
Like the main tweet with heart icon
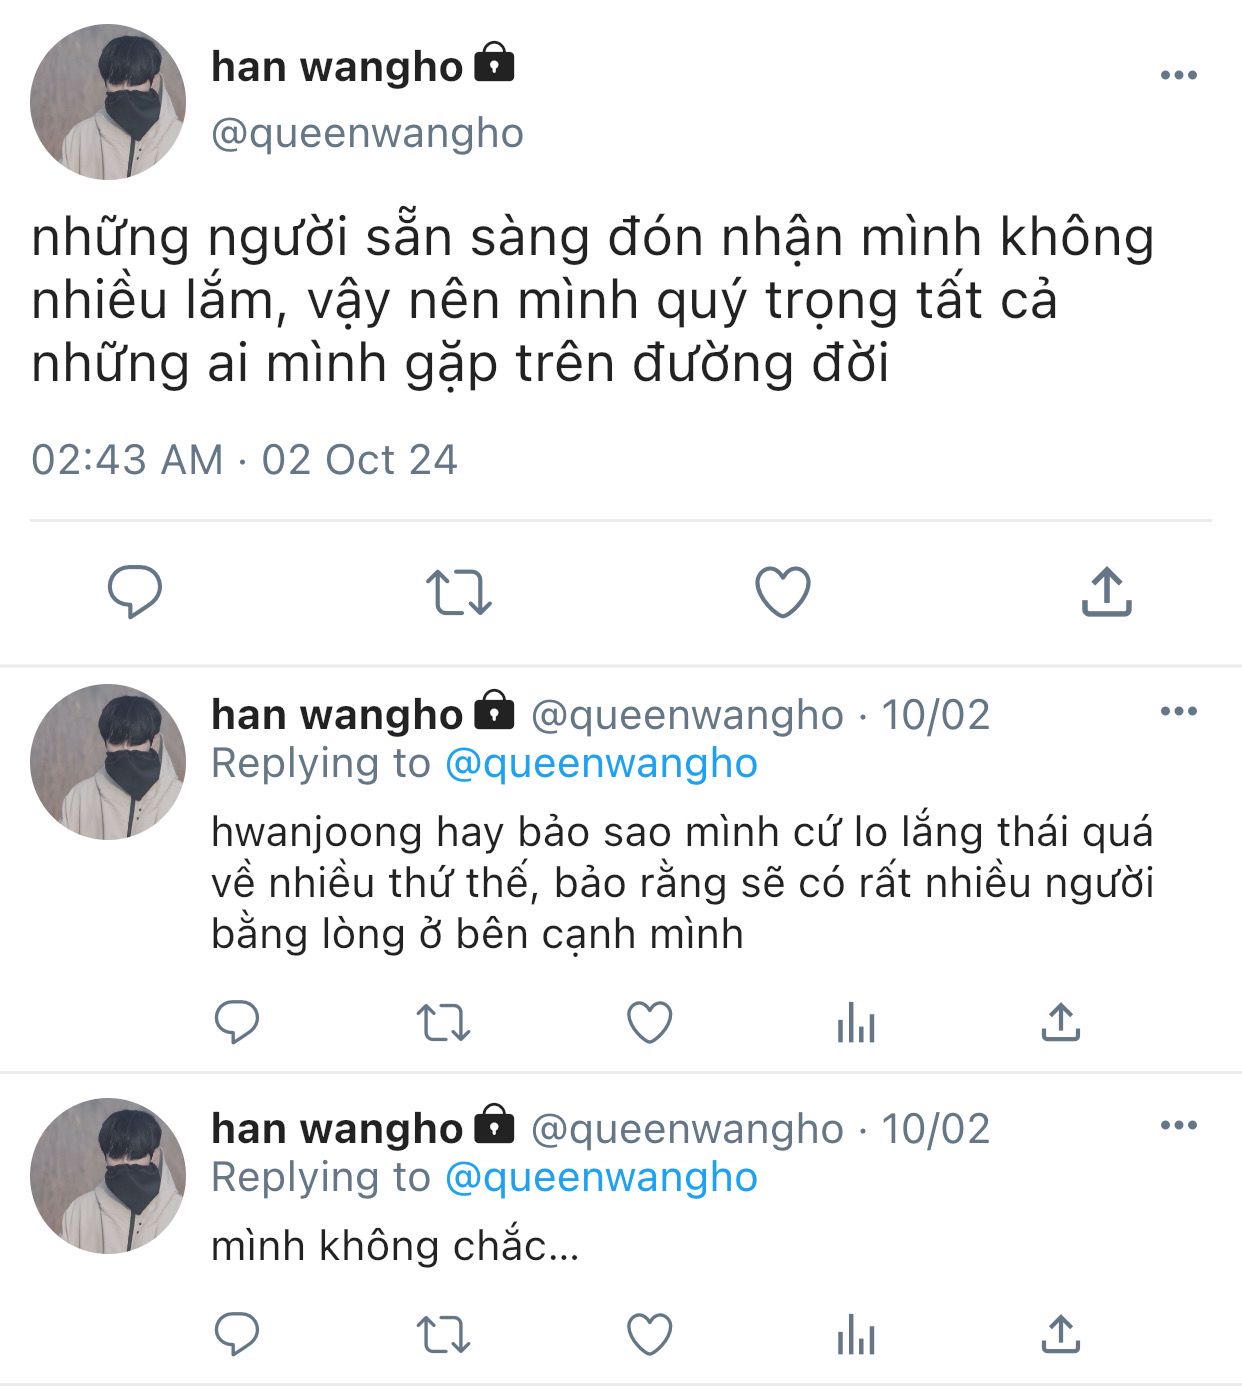pos(782,592)
